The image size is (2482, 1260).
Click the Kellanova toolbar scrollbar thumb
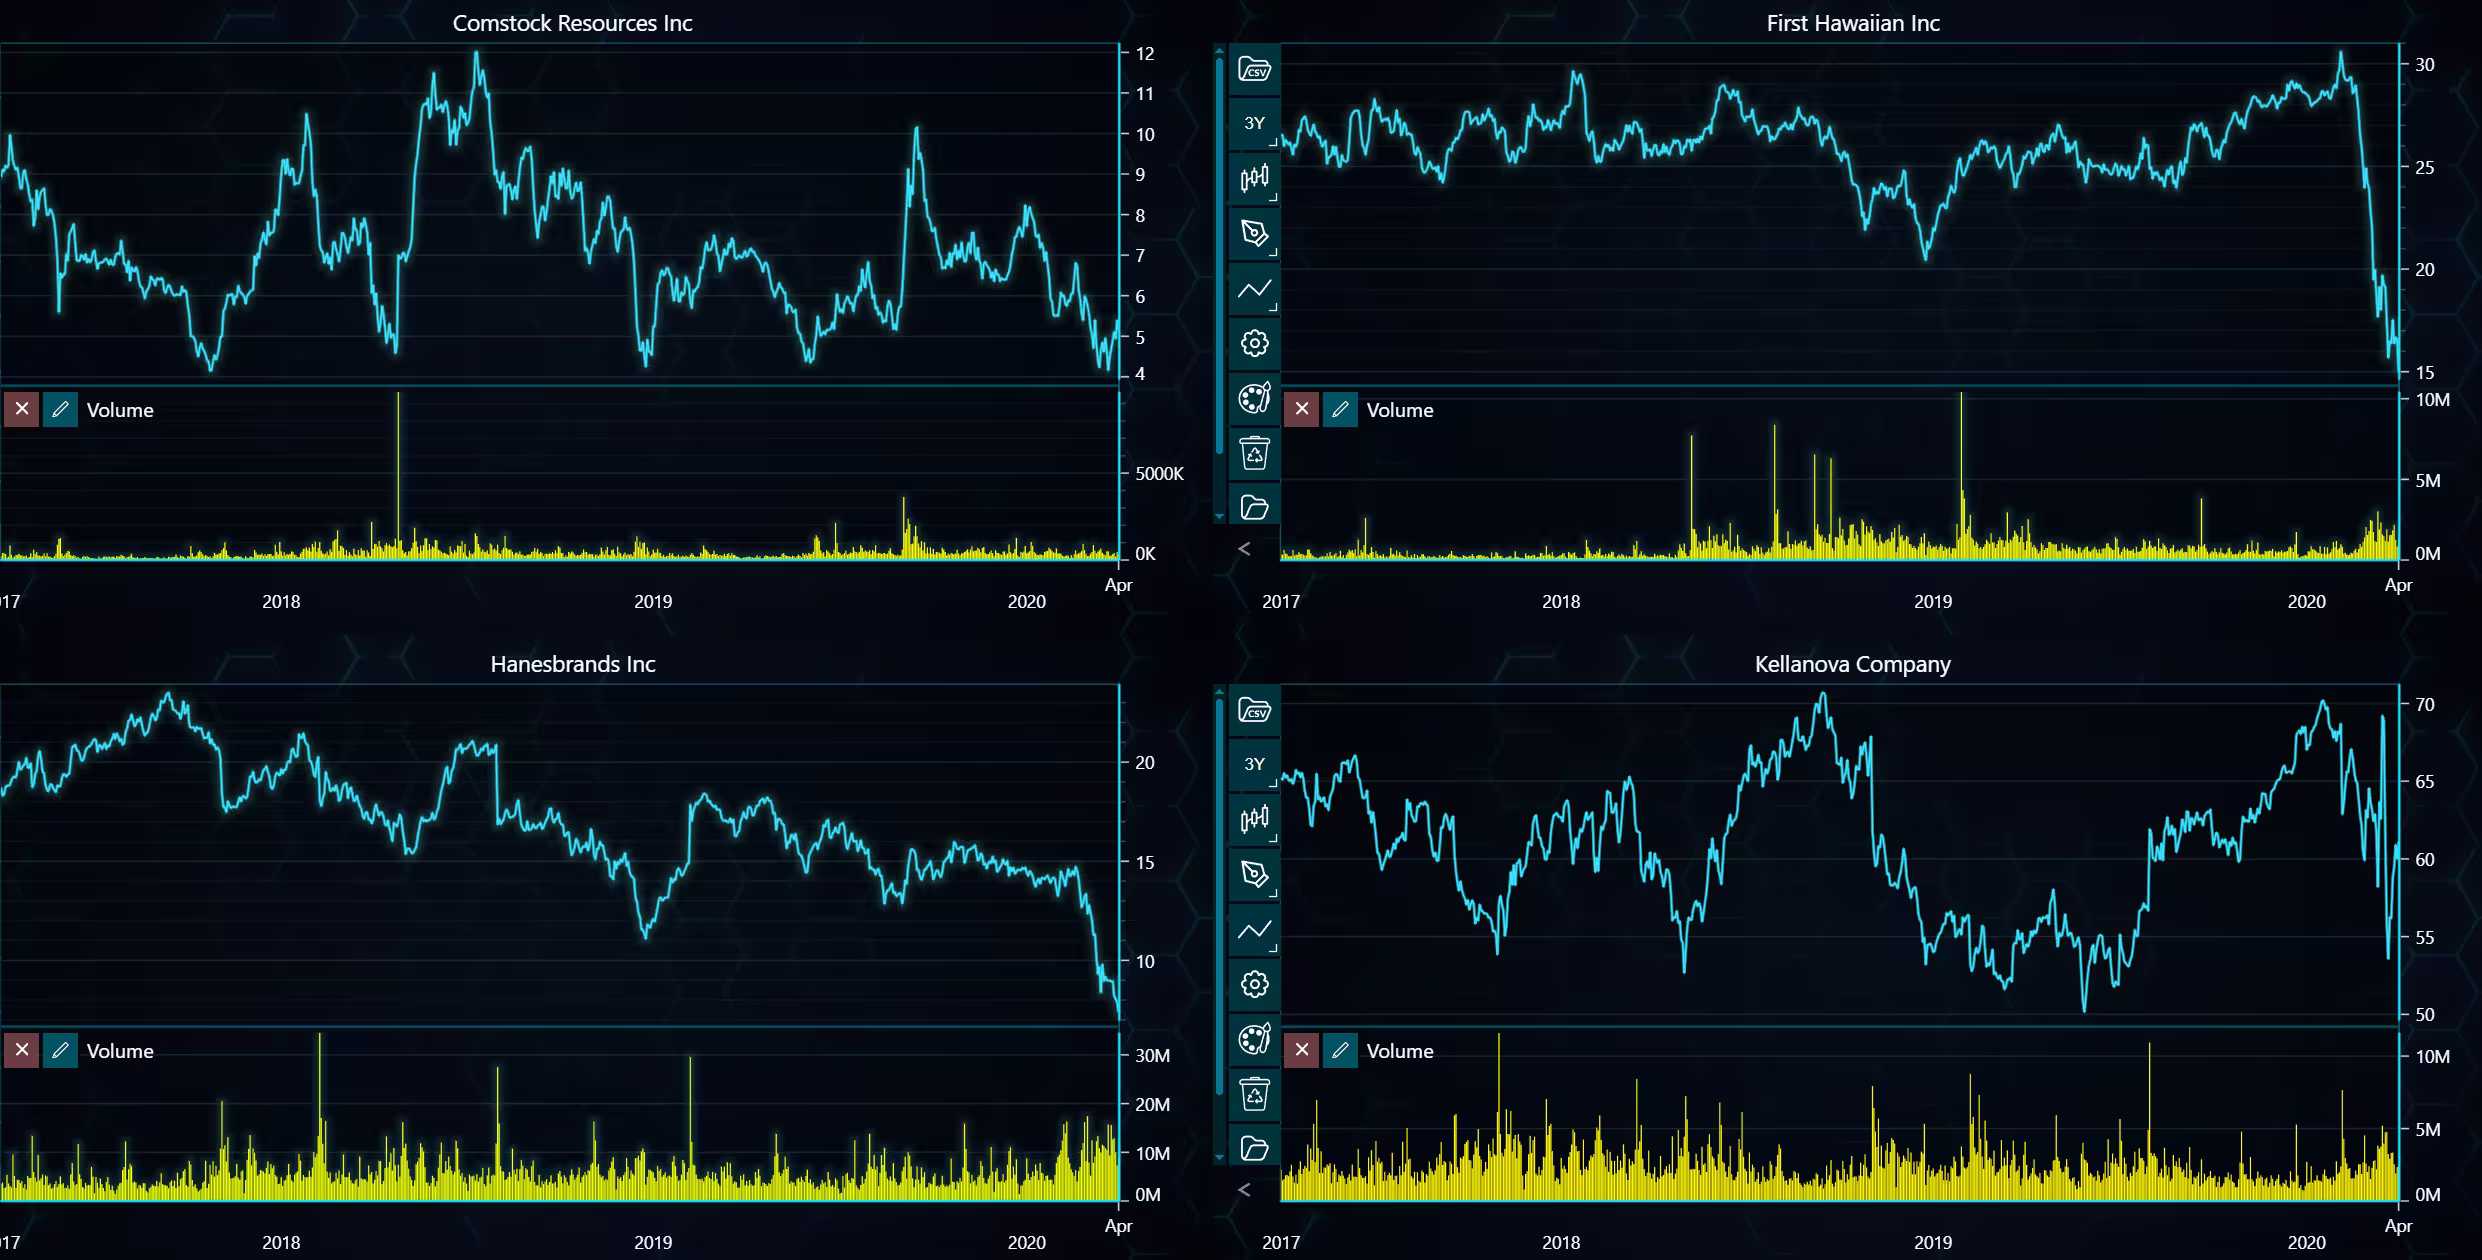coord(1219,896)
